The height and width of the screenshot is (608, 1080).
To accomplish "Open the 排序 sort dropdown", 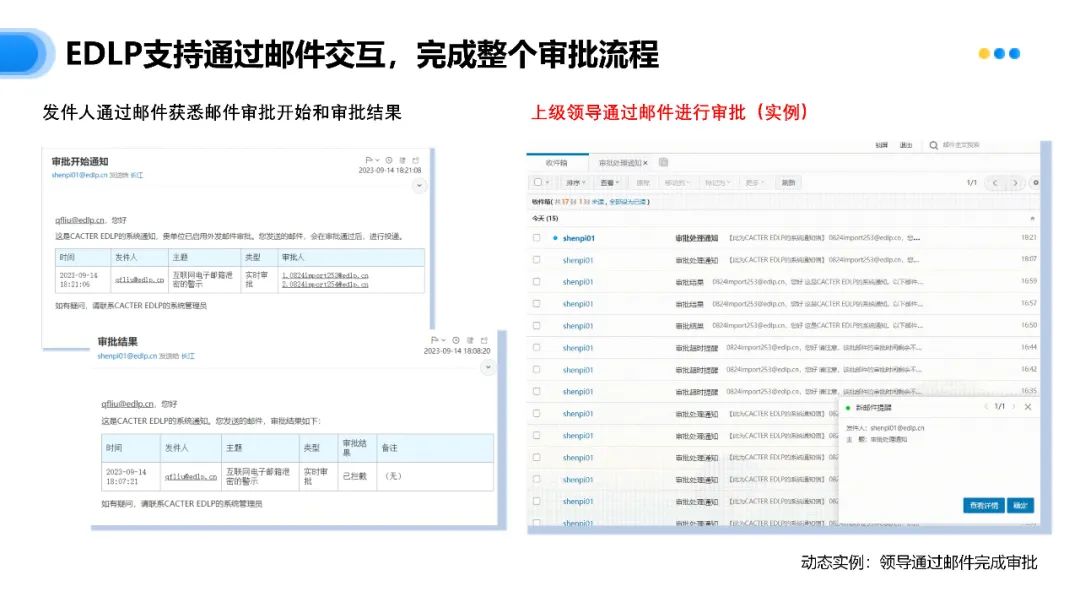I will coord(576,183).
